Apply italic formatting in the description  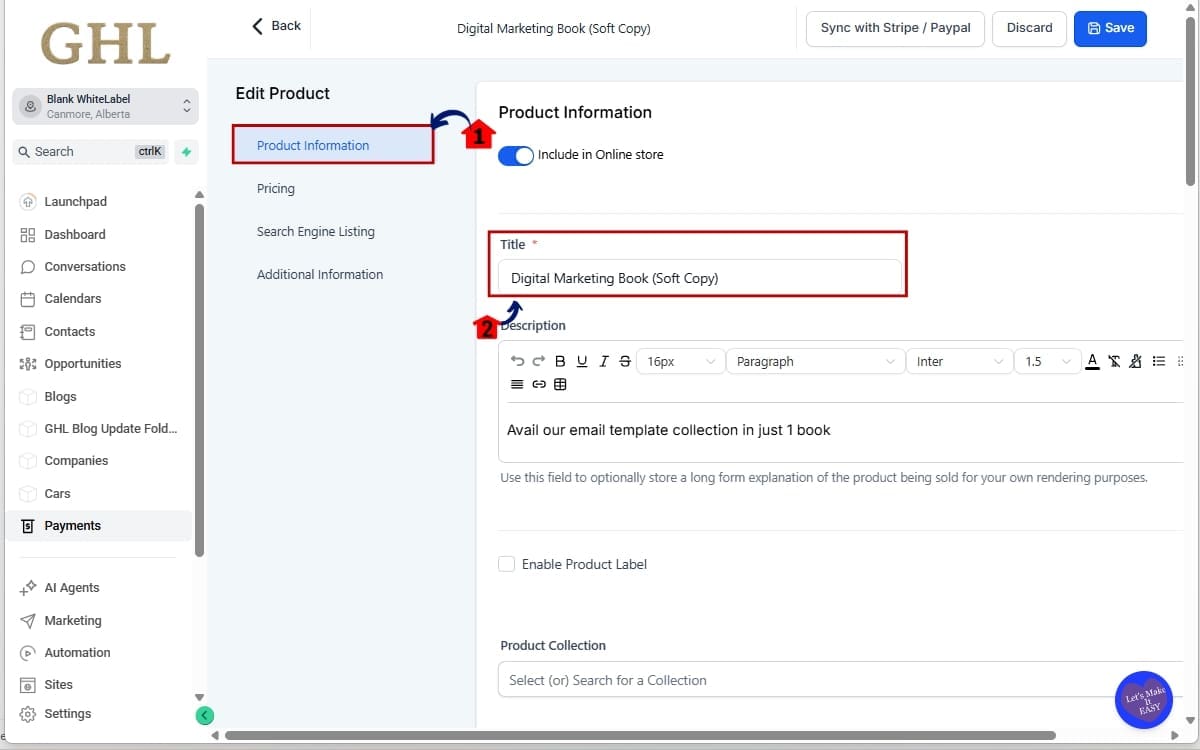(x=603, y=361)
